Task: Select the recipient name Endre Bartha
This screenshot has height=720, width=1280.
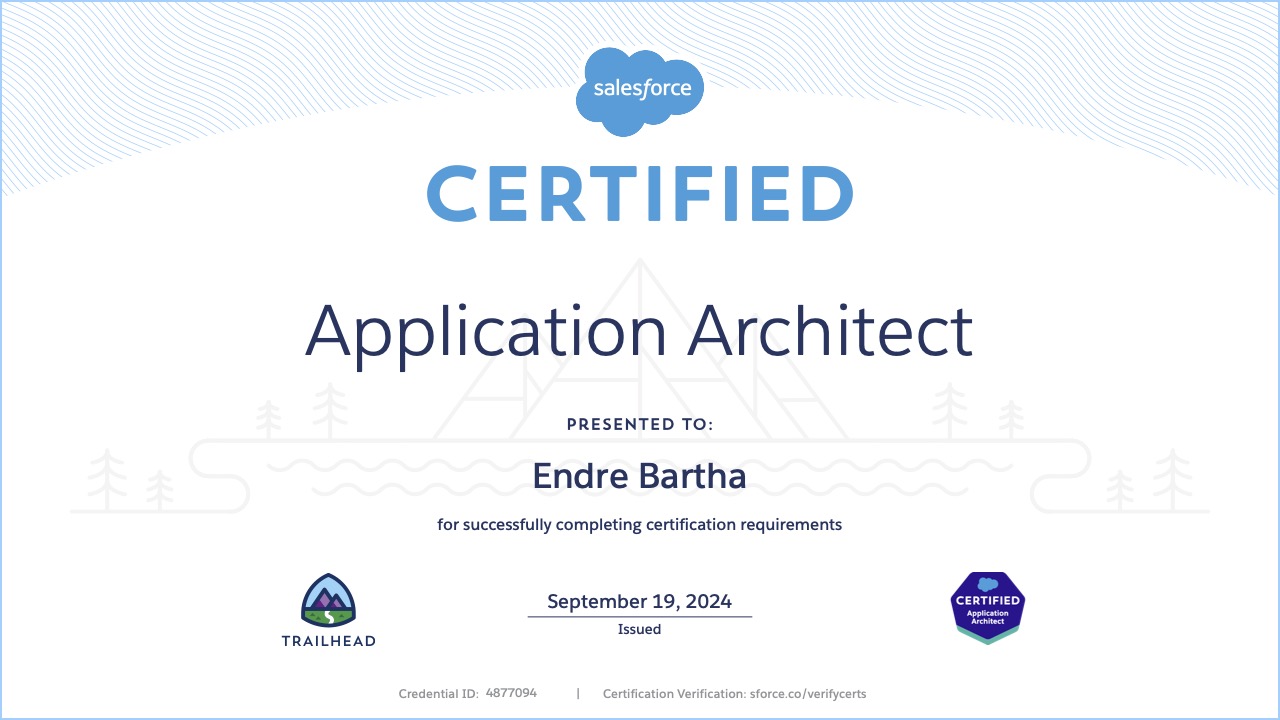Action: click(640, 477)
